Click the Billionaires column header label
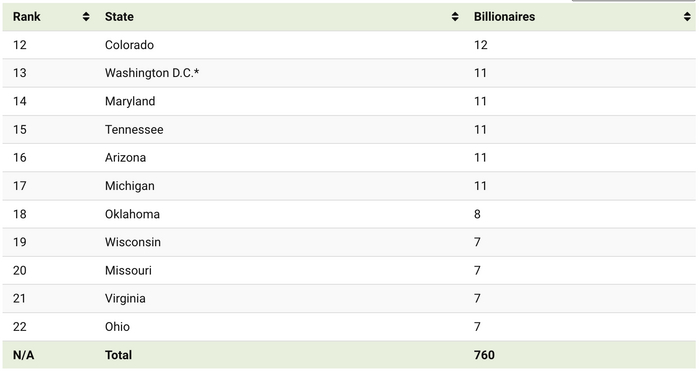The width and height of the screenshot is (700, 385). pos(504,17)
